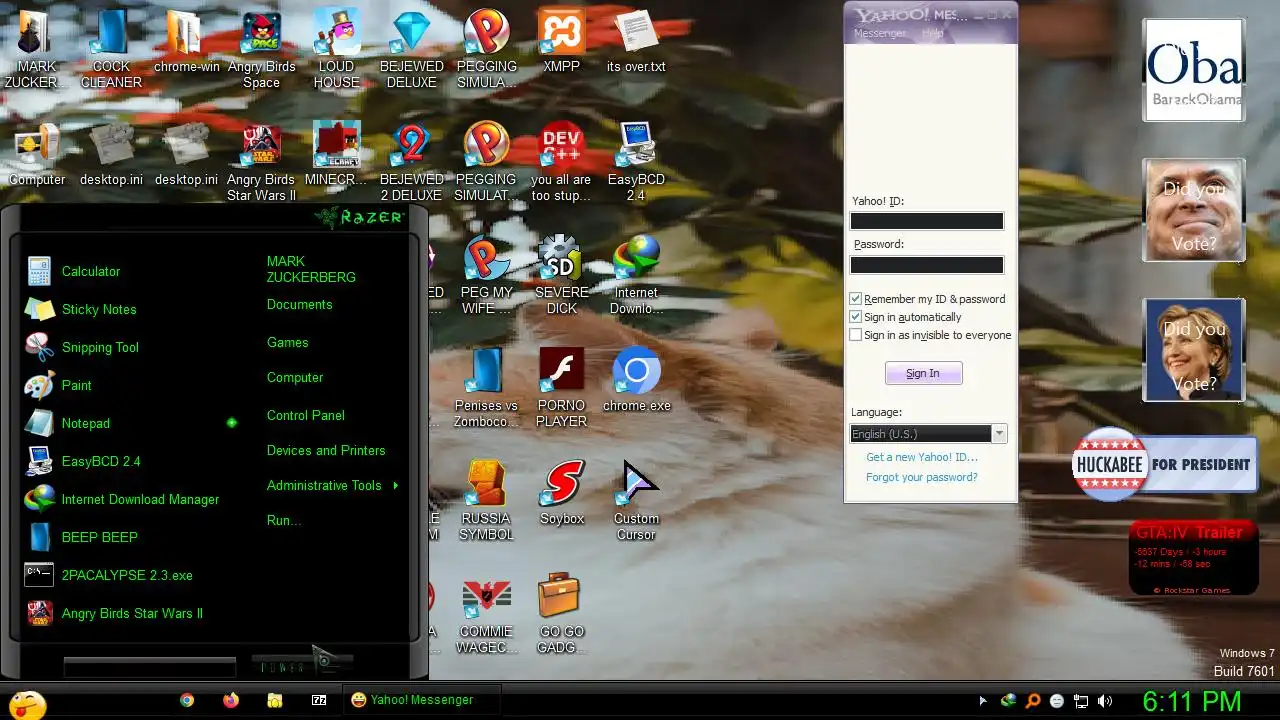The height and width of the screenshot is (720, 1280).
Task: Open Firefox from the taskbar
Action: 231,701
